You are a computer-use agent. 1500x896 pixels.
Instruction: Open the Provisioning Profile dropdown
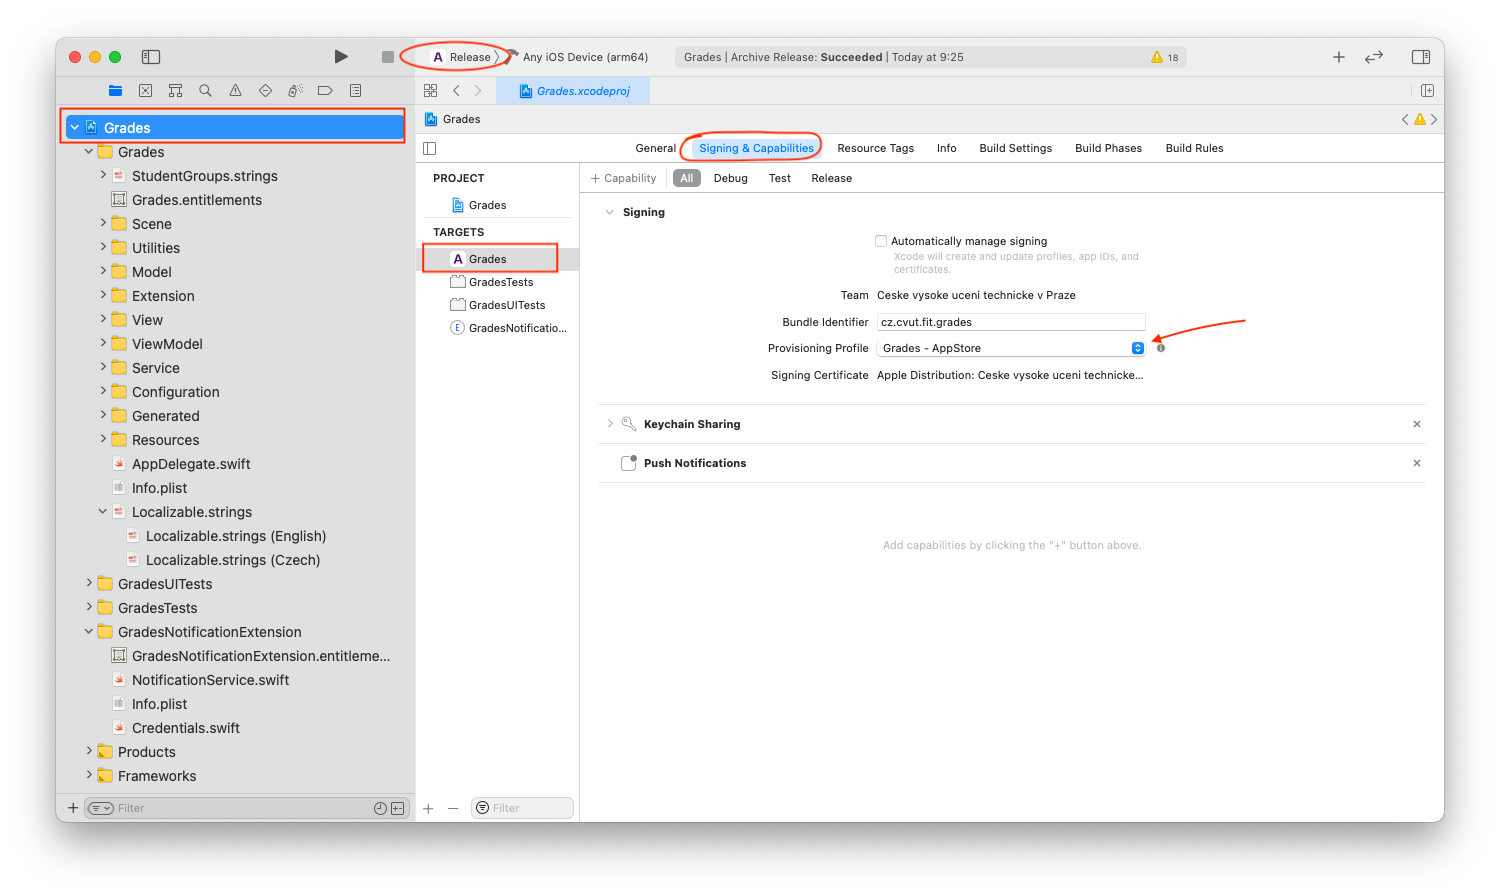pos(1011,348)
